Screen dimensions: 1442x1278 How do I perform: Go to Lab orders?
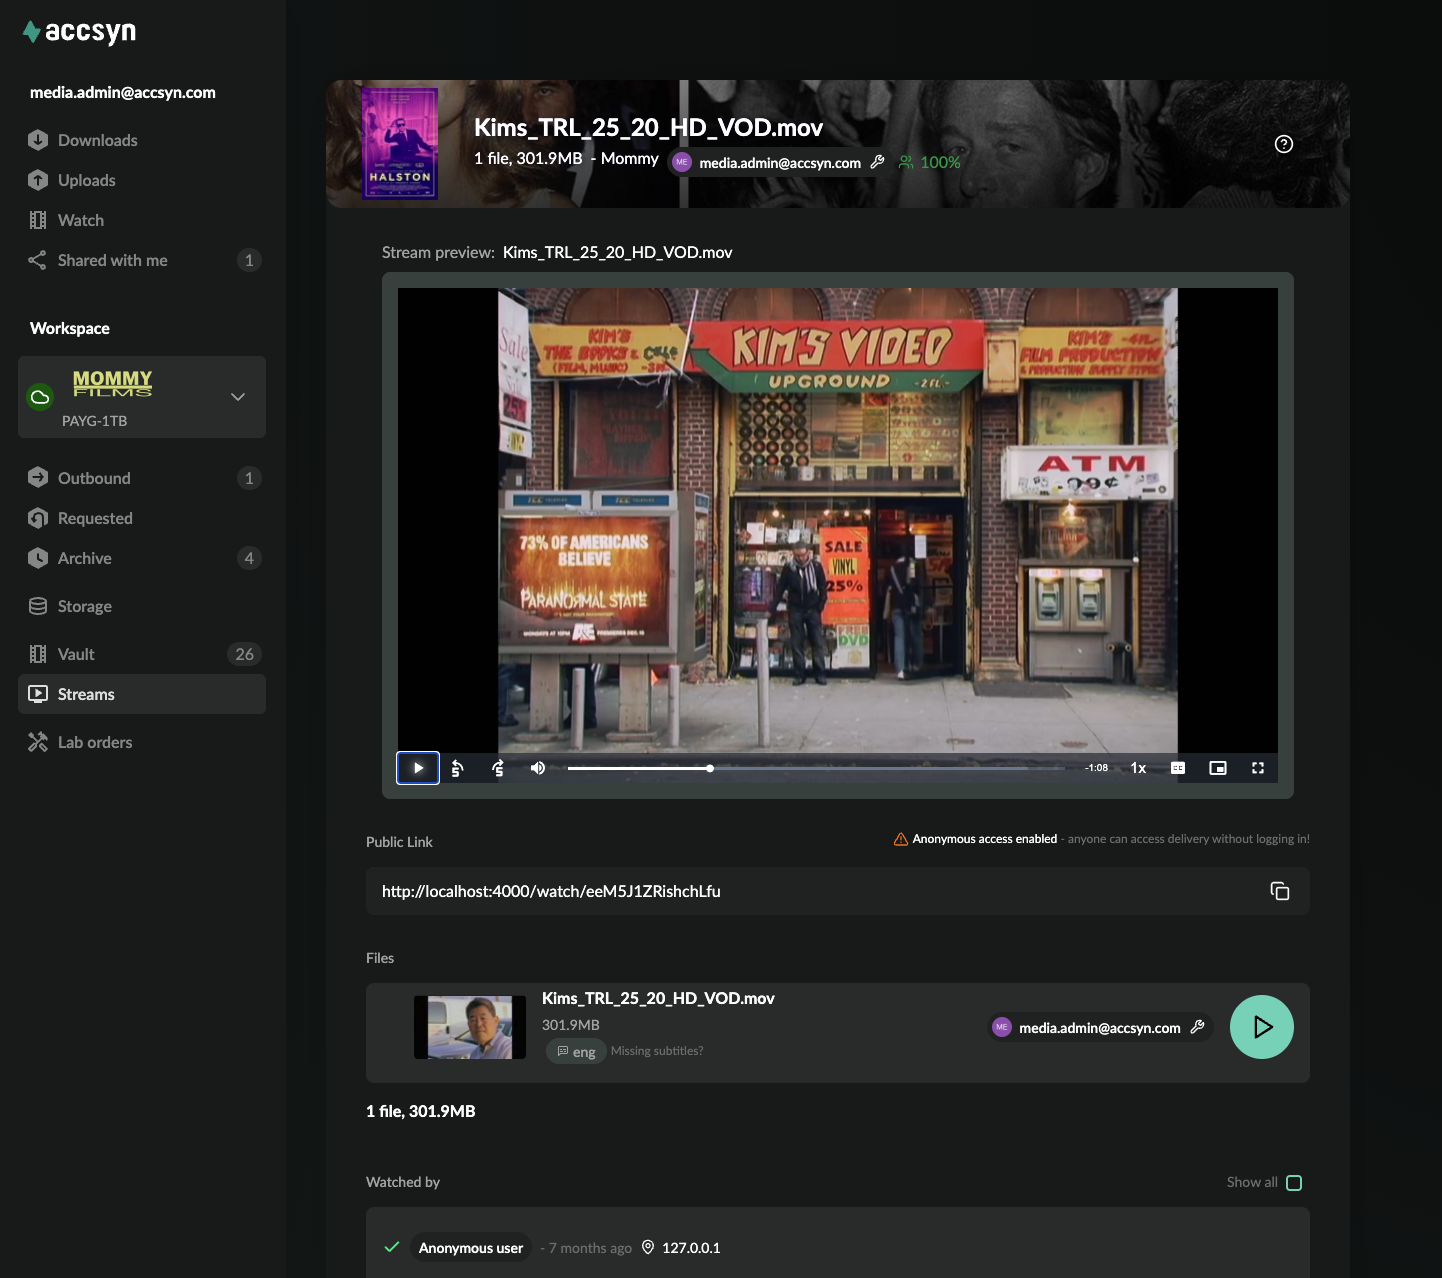[95, 742]
